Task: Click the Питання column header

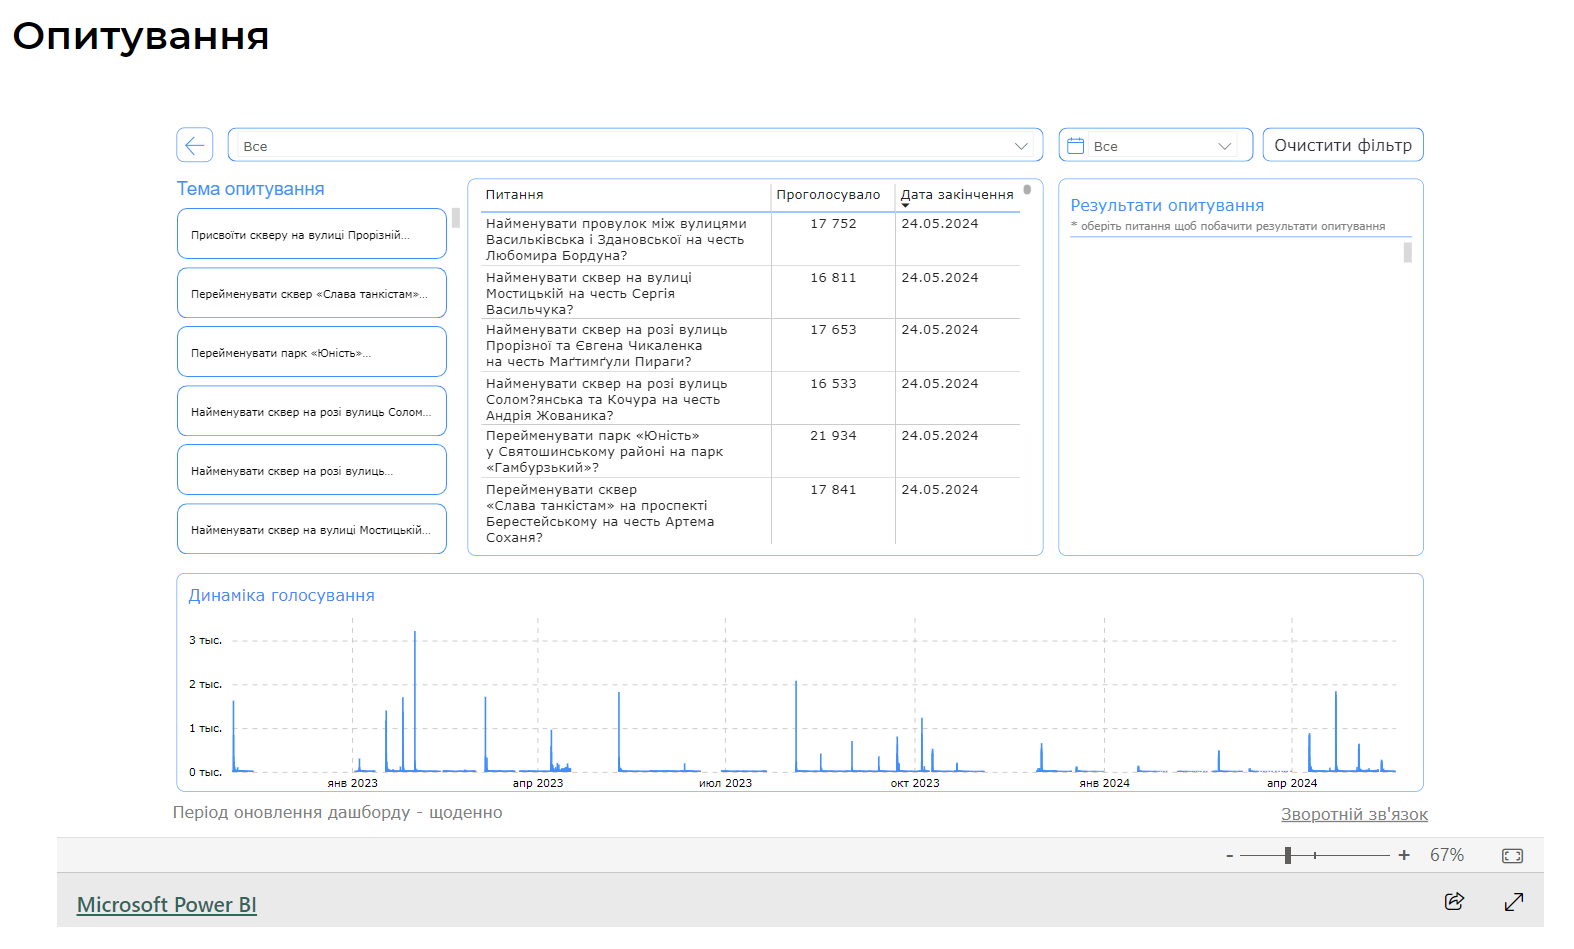Action: [515, 195]
